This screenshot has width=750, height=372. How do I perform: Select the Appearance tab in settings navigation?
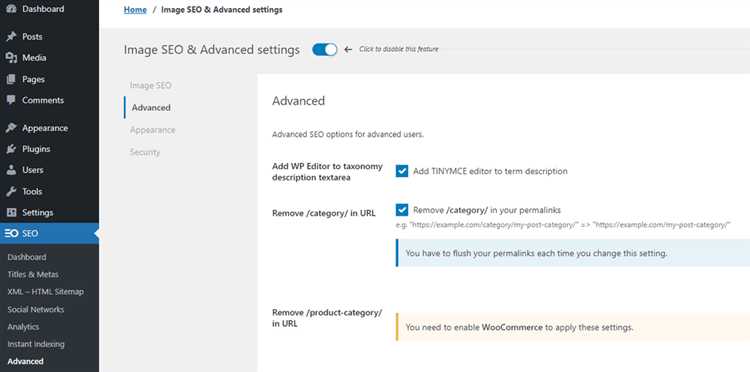tap(153, 130)
